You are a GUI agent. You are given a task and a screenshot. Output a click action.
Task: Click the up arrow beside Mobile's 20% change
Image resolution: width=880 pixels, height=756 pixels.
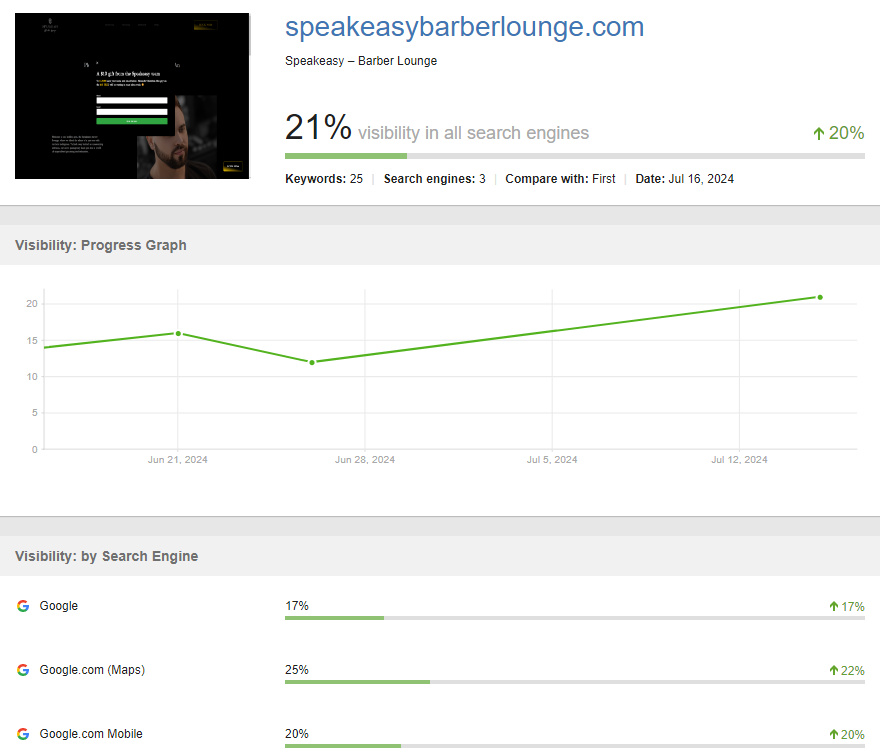point(833,735)
